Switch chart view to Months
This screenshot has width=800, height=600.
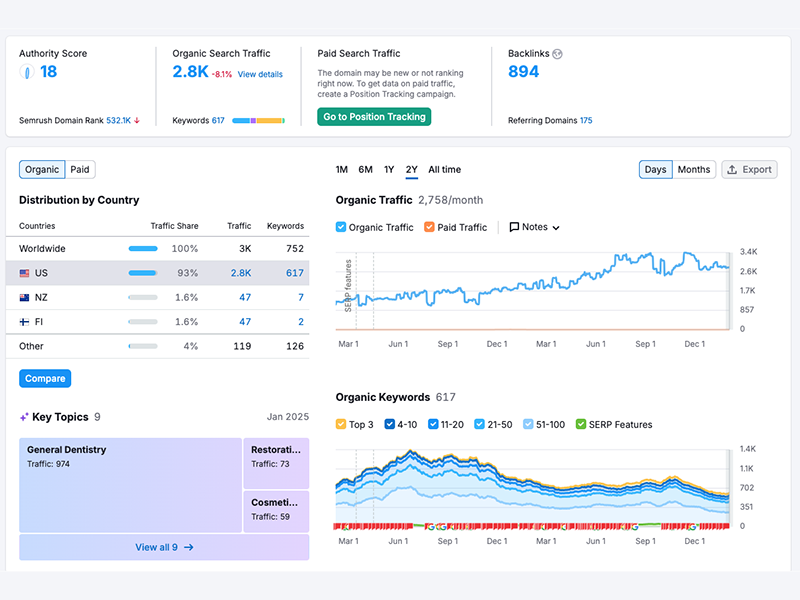tap(693, 170)
